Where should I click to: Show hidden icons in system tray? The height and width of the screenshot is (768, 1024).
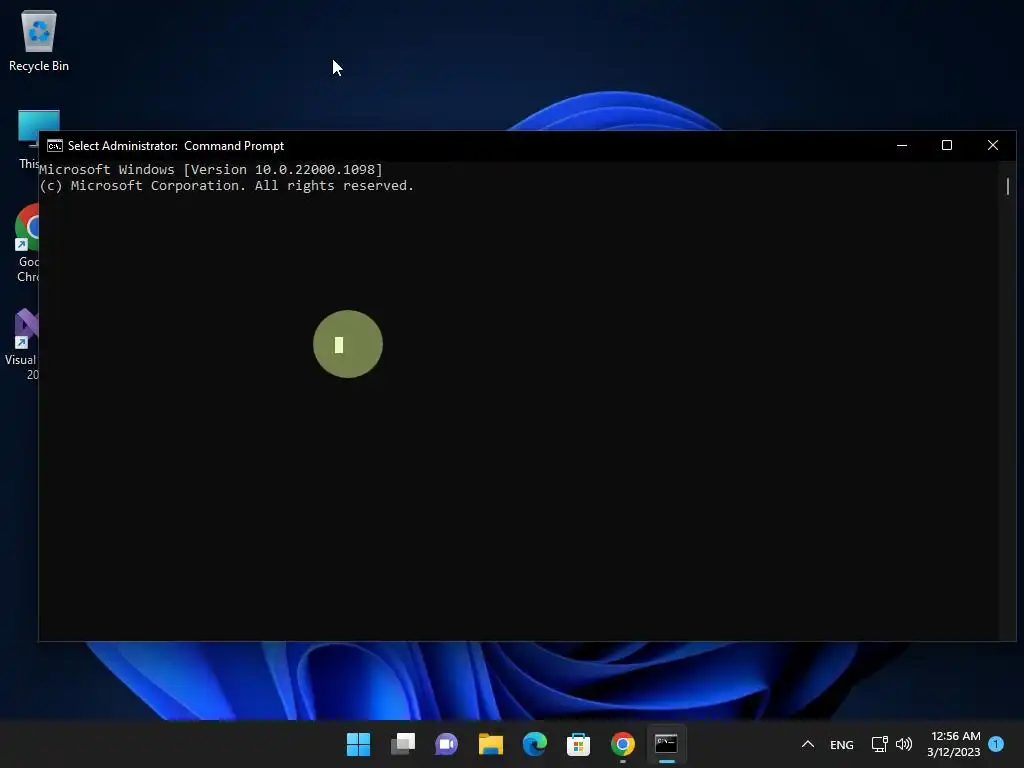(x=808, y=744)
